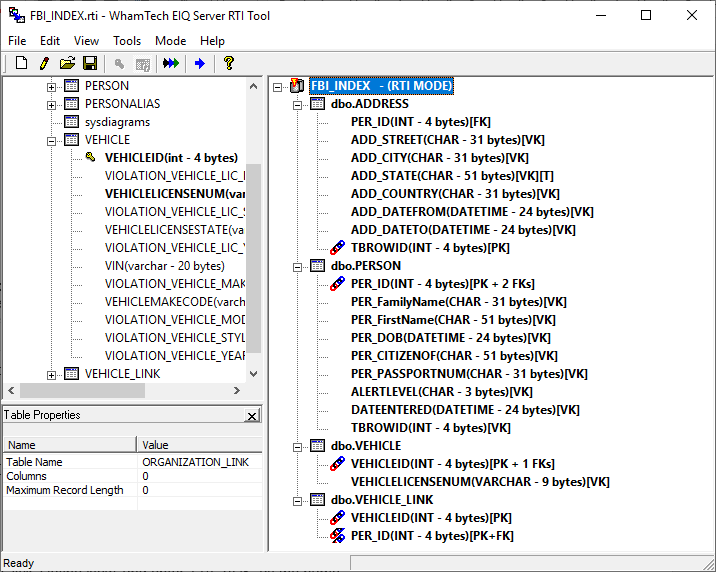716x572 pixels.
Task: Click the dbo.VEHICLE_LINK table icon
Action: pos(317,499)
